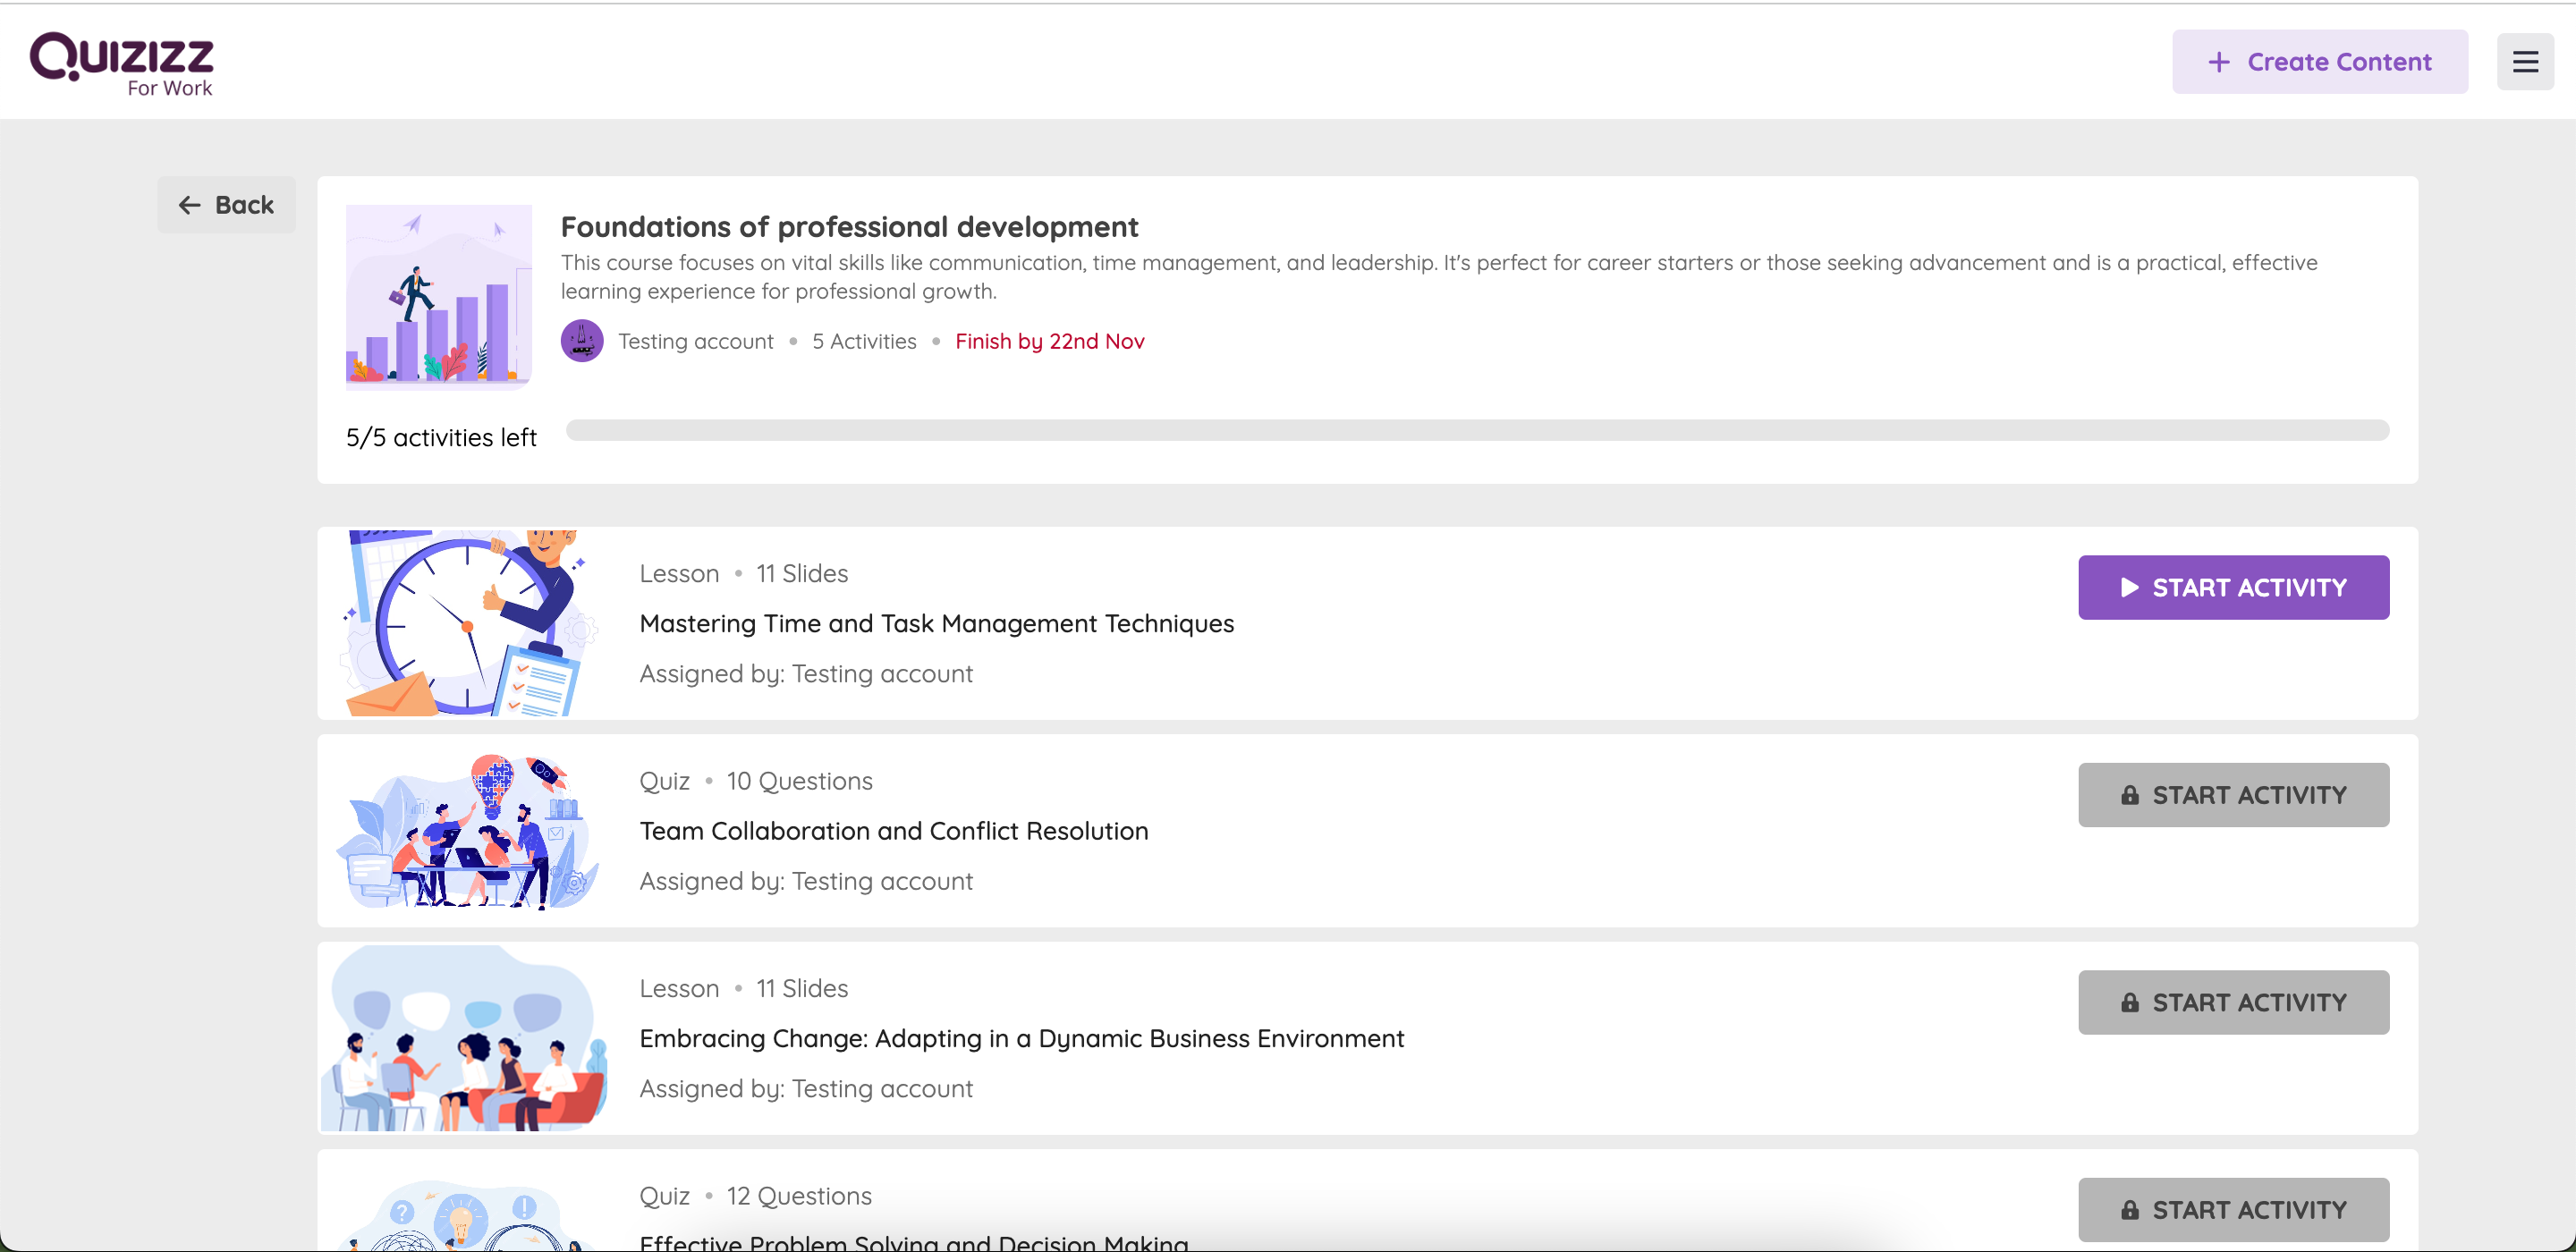The width and height of the screenshot is (2576, 1252).
Task: Open the course cover thumbnail image
Action: tap(438, 295)
